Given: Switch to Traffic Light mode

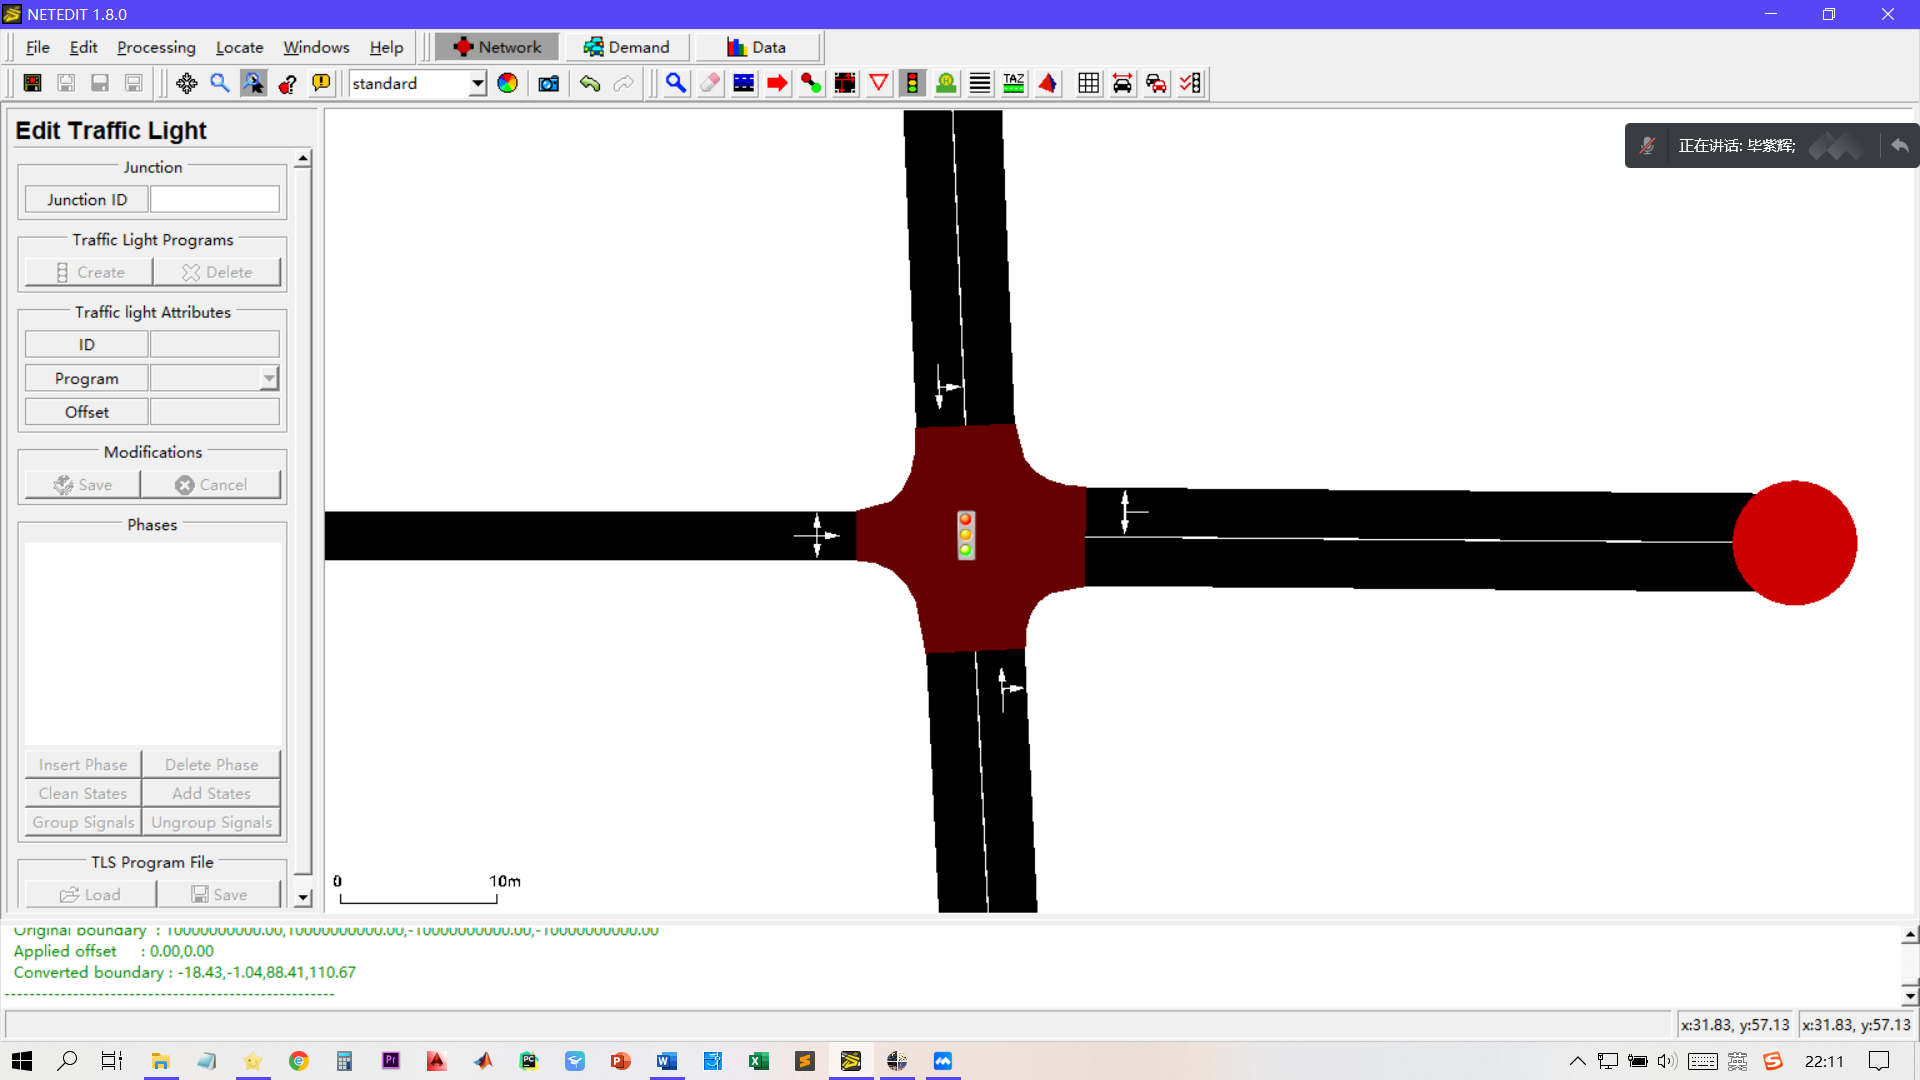Looking at the screenshot, I should point(913,83).
